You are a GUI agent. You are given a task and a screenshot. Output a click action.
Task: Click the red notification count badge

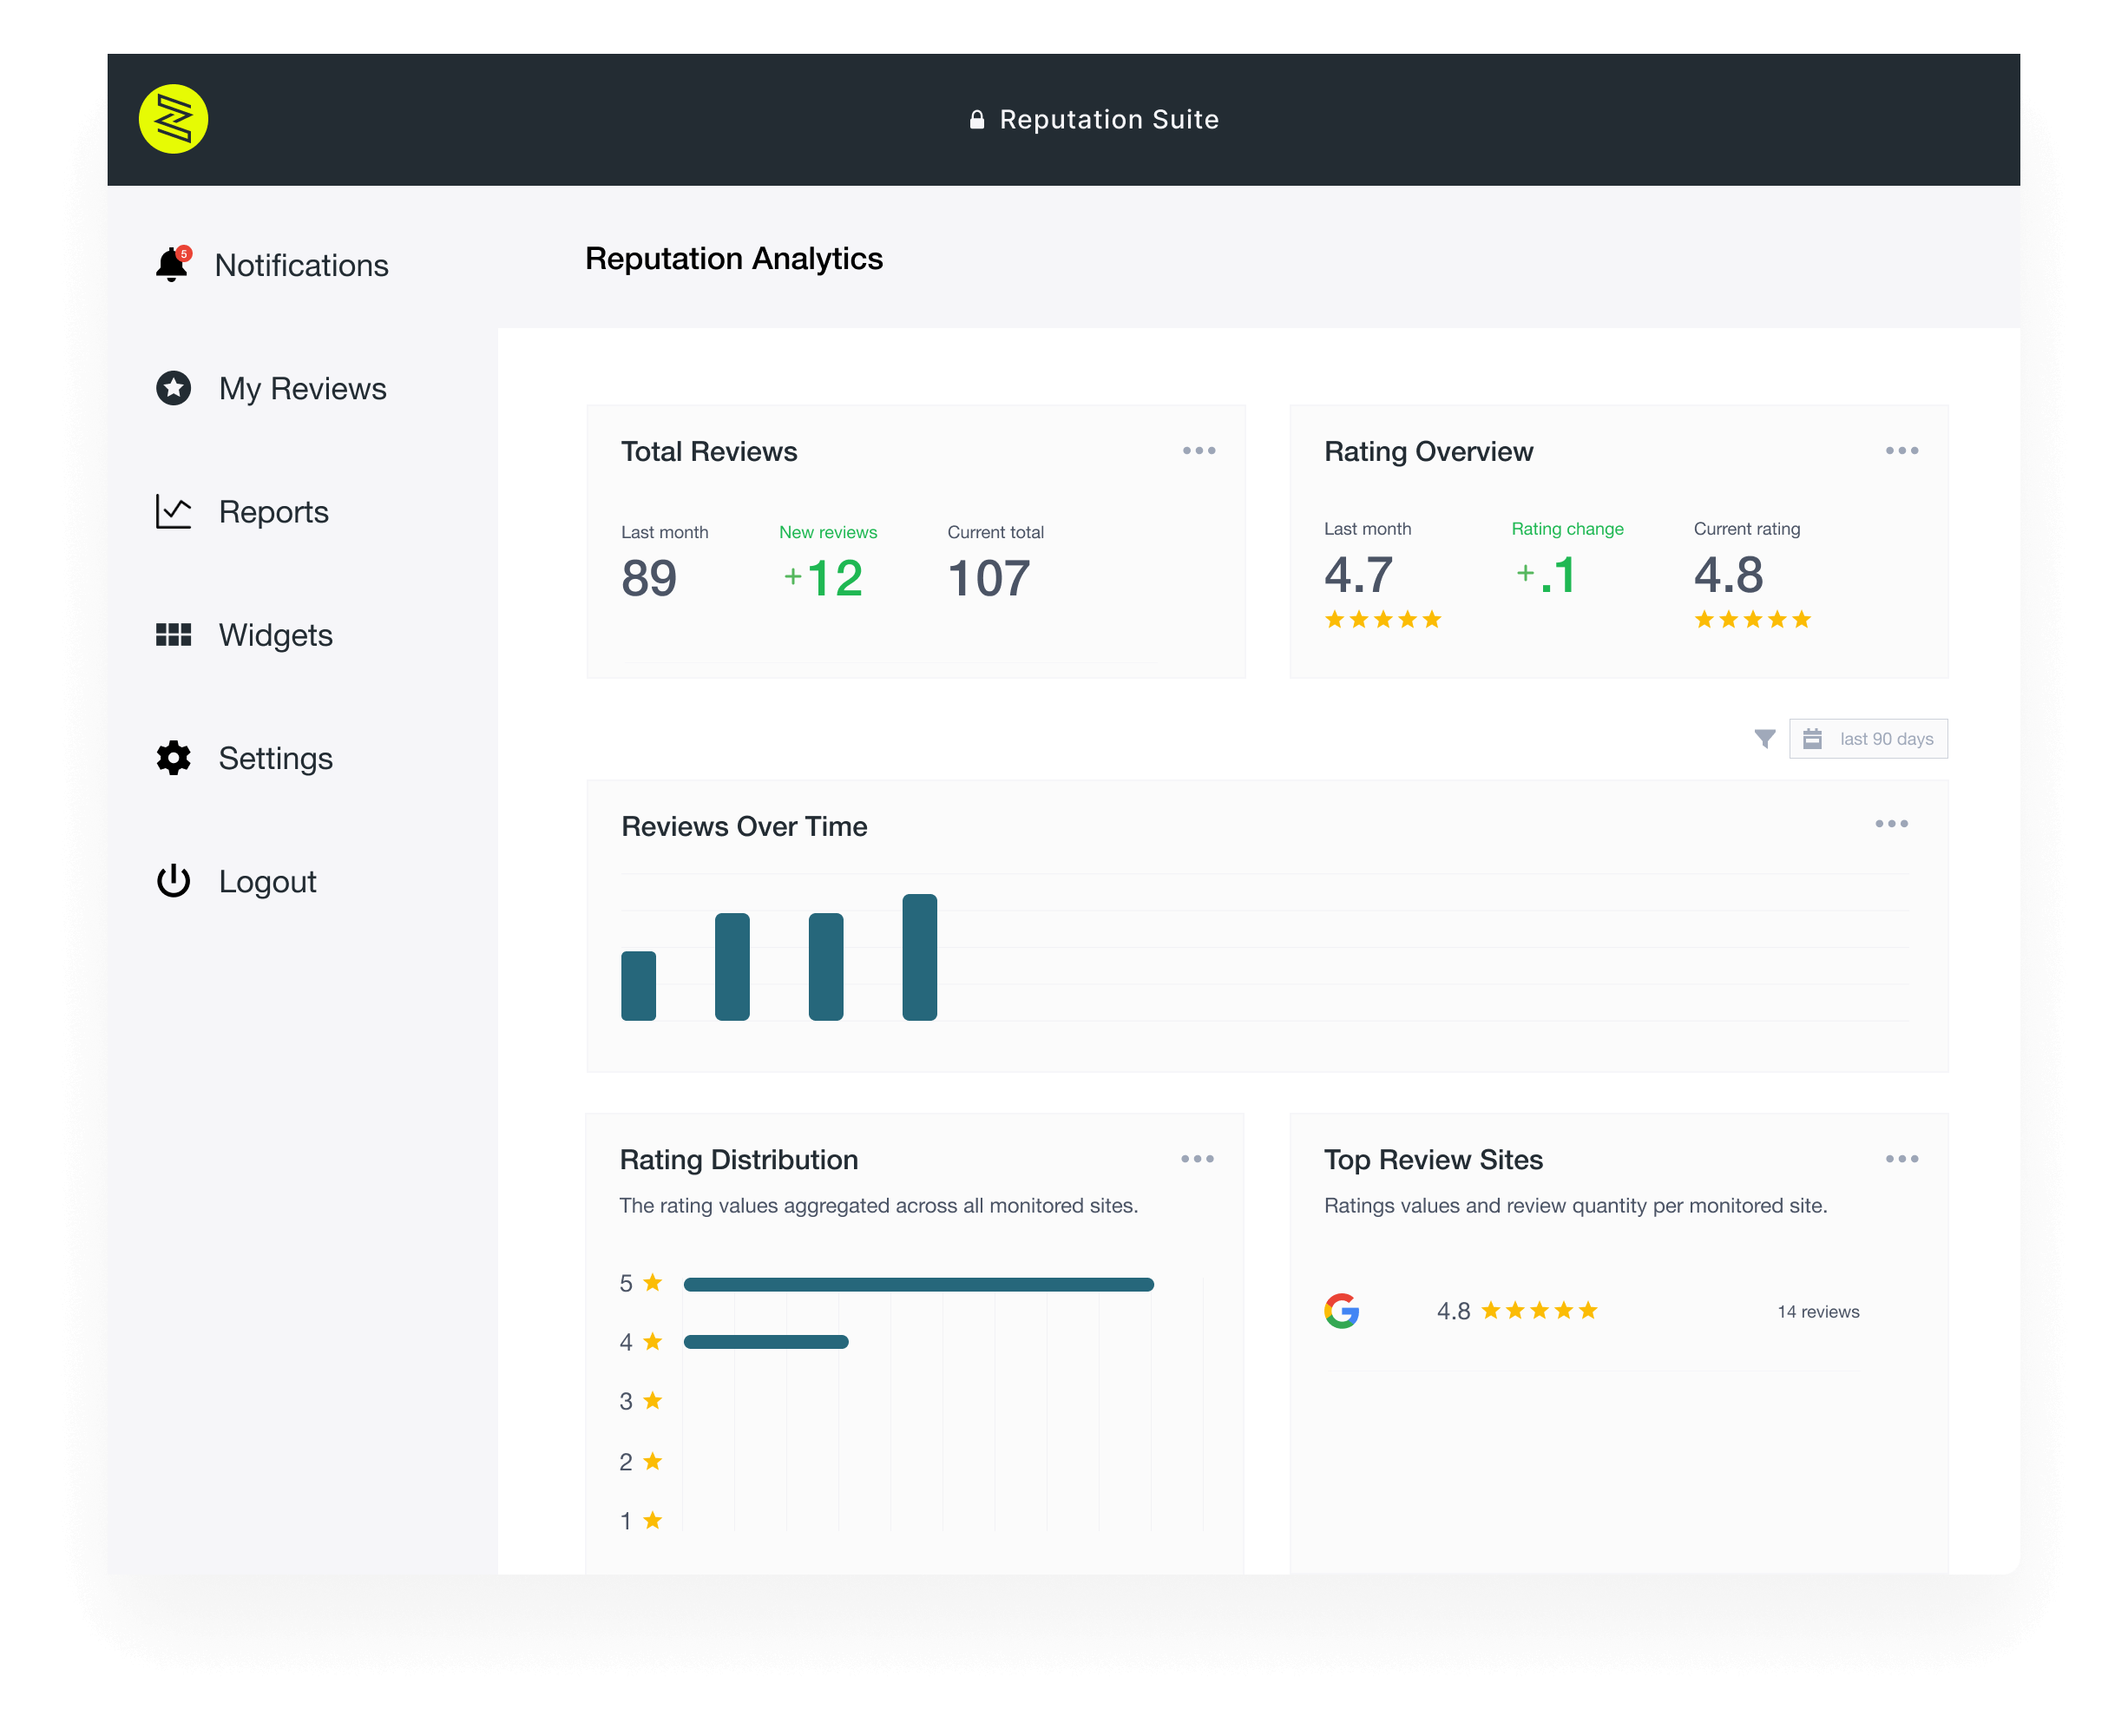tap(184, 254)
